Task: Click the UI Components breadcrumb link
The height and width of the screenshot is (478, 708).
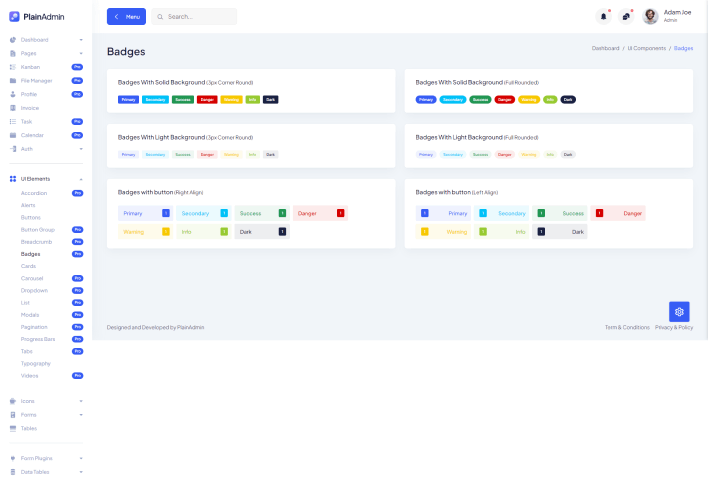Action: [x=646, y=48]
